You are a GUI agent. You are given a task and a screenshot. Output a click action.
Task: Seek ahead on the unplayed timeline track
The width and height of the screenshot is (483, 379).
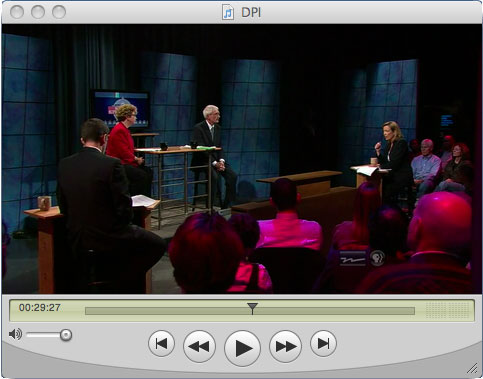point(333,311)
